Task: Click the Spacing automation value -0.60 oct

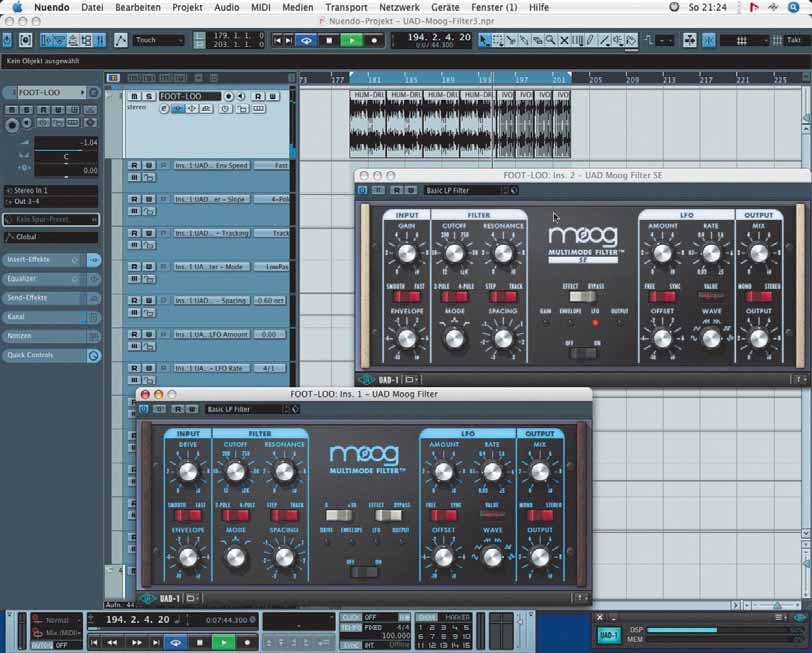Action: coord(270,300)
